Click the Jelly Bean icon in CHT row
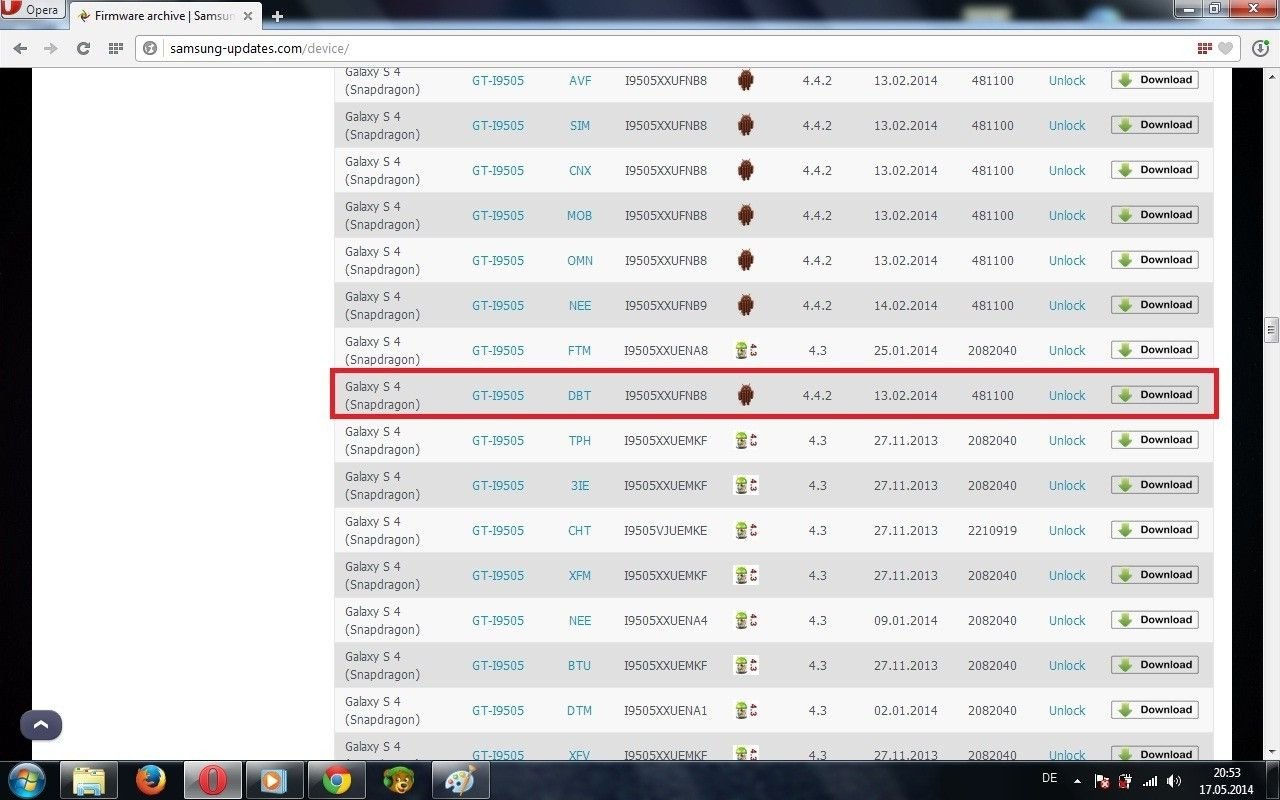Image resolution: width=1280 pixels, height=800 pixels. click(x=746, y=530)
